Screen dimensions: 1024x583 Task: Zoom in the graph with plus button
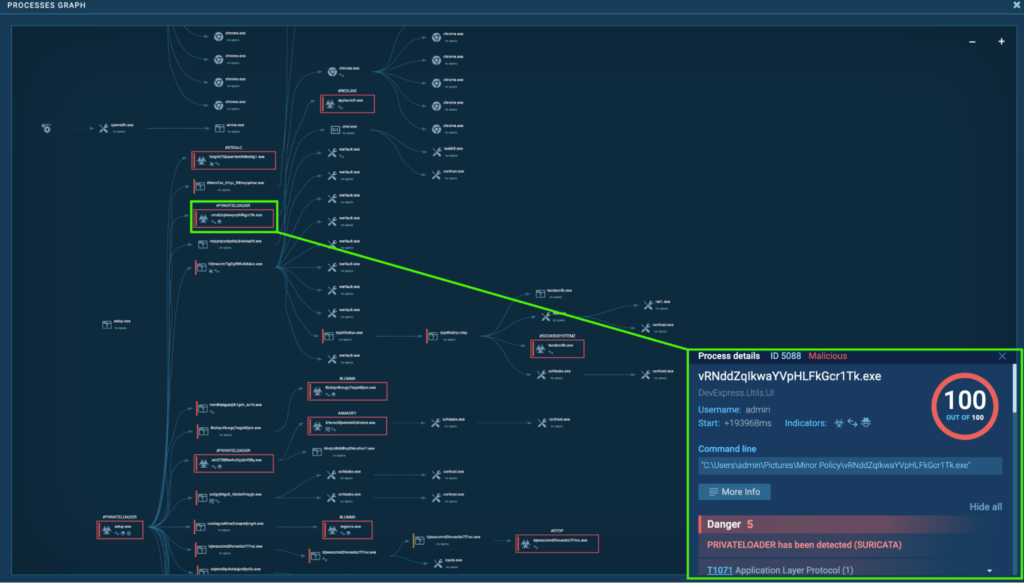pyautogui.click(x=1001, y=42)
